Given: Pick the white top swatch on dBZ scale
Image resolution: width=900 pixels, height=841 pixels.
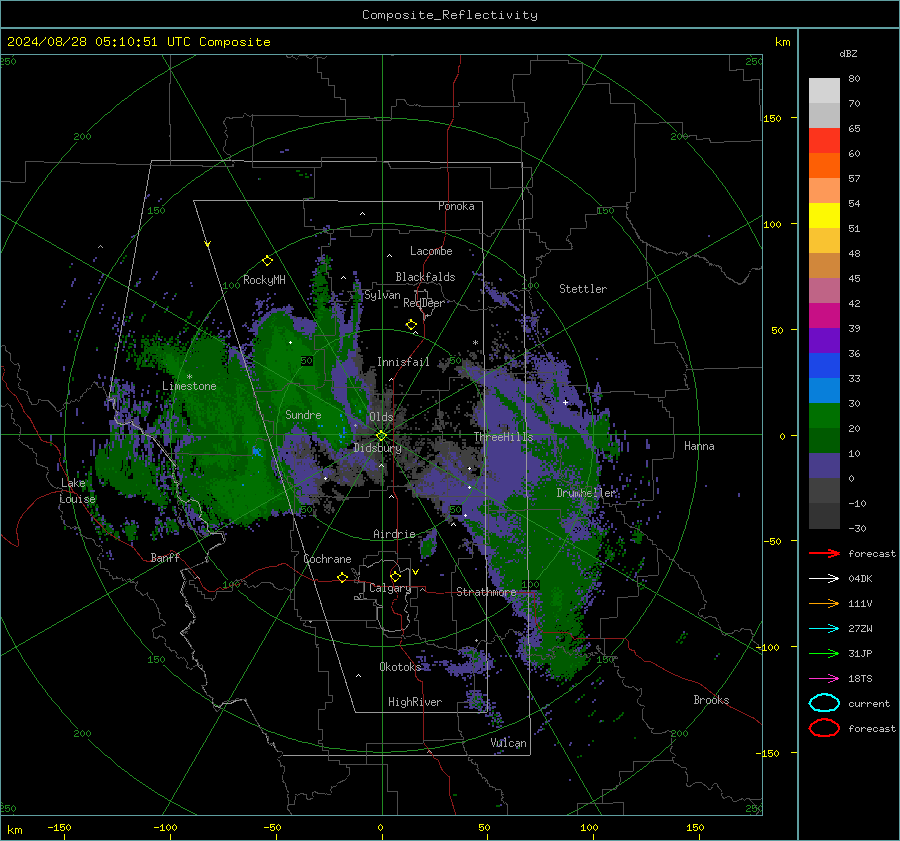Looking at the screenshot, I should click(824, 90).
